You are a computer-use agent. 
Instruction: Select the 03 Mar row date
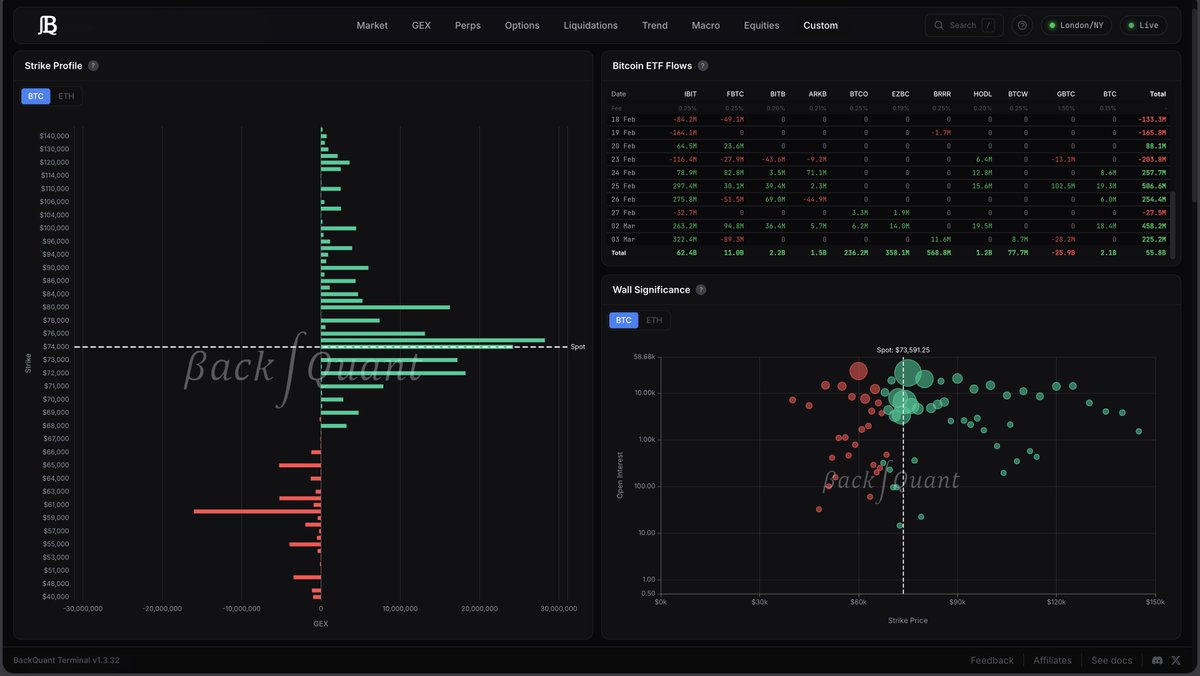click(x=623, y=240)
